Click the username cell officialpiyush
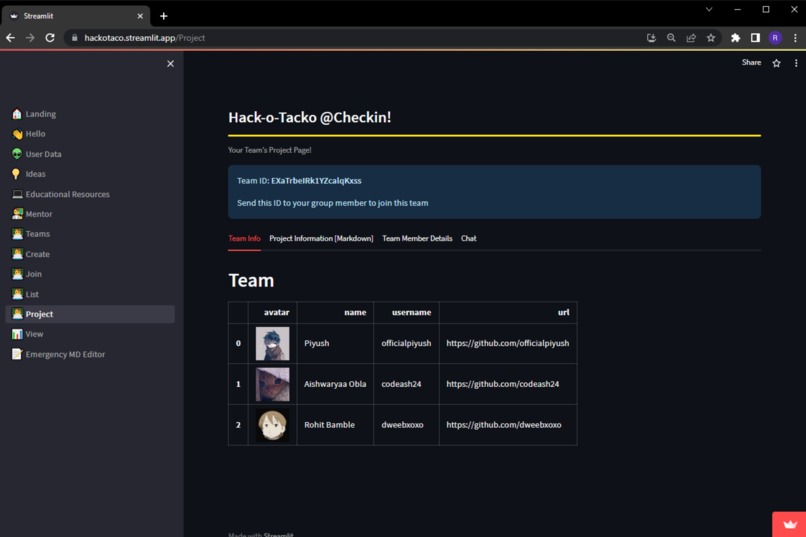 406,343
